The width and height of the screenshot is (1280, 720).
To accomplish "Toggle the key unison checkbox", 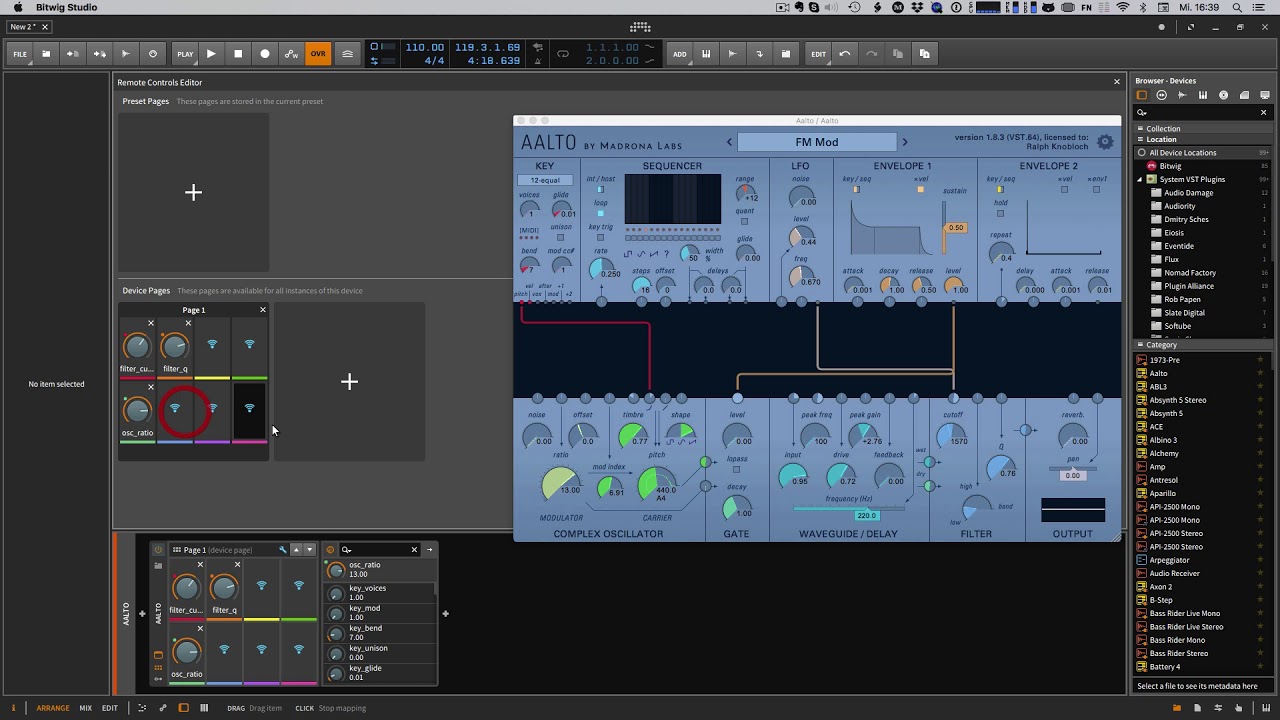I will pyautogui.click(x=560, y=237).
